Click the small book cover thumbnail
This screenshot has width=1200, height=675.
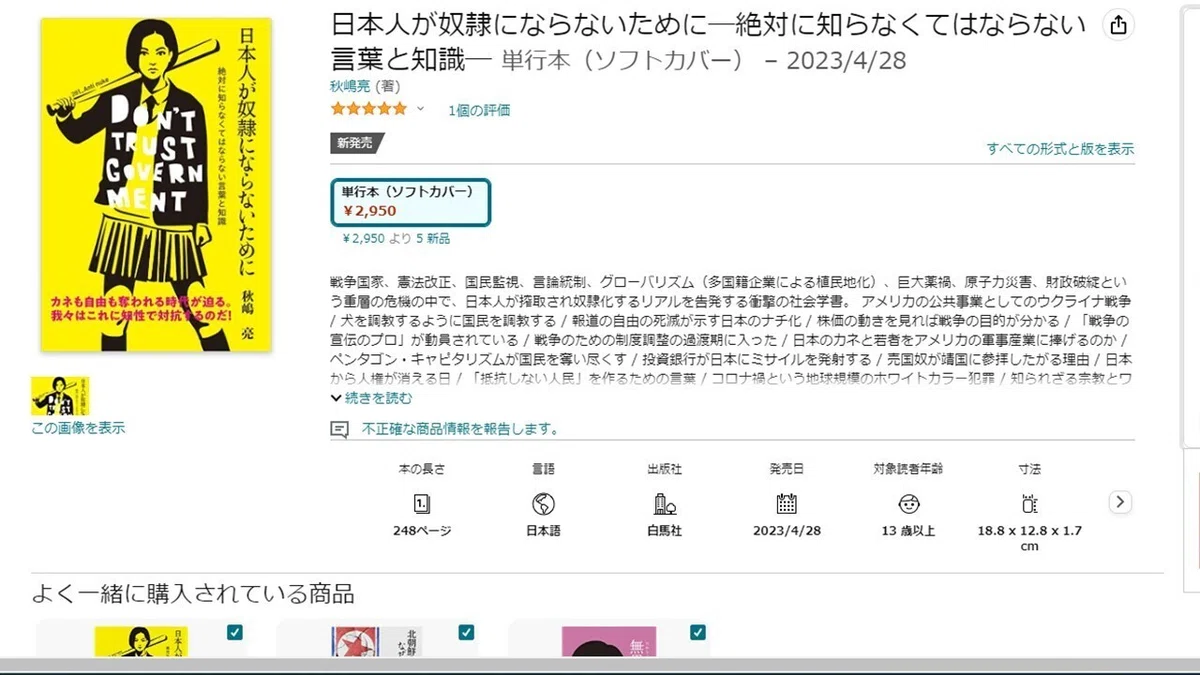point(60,396)
